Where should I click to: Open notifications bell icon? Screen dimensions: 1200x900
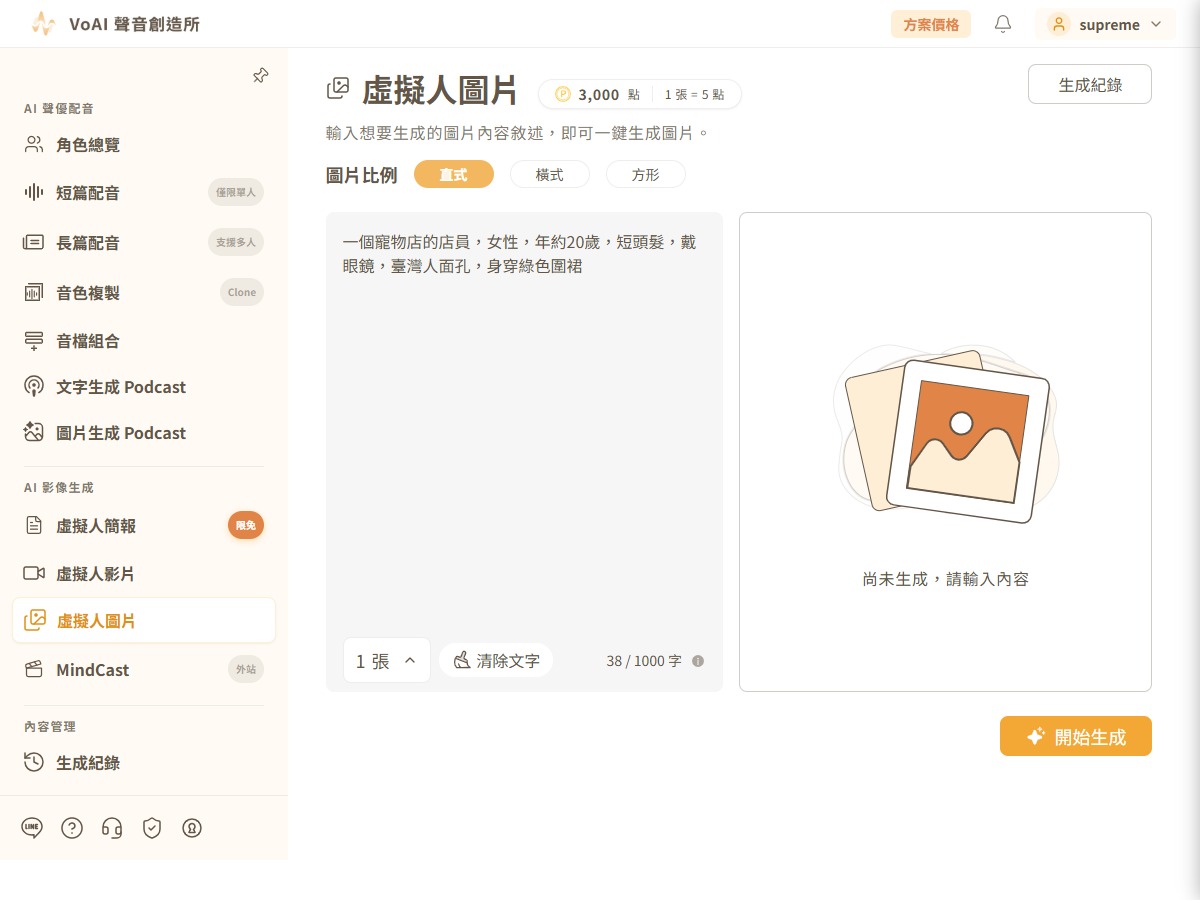(1003, 24)
